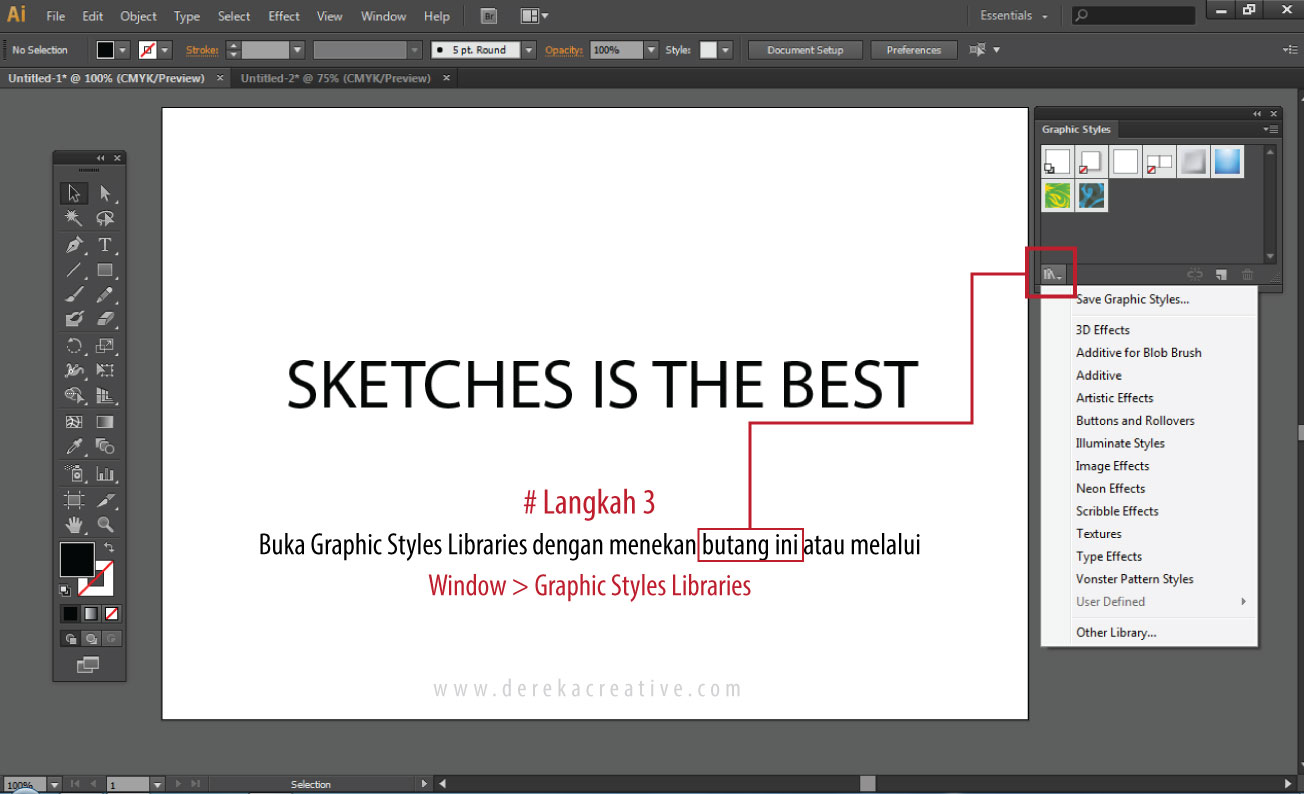
Task: Open the Opacity dropdown arrow
Action: click(x=652, y=50)
